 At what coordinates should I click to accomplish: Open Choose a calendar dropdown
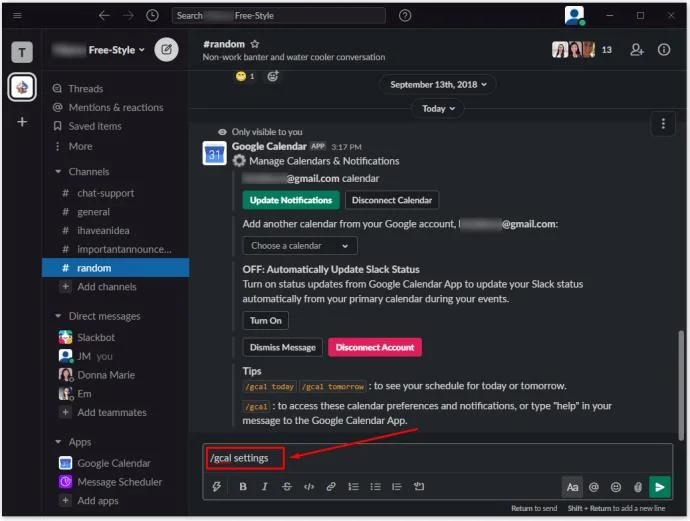pyautogui.click(x=300, y=246)
